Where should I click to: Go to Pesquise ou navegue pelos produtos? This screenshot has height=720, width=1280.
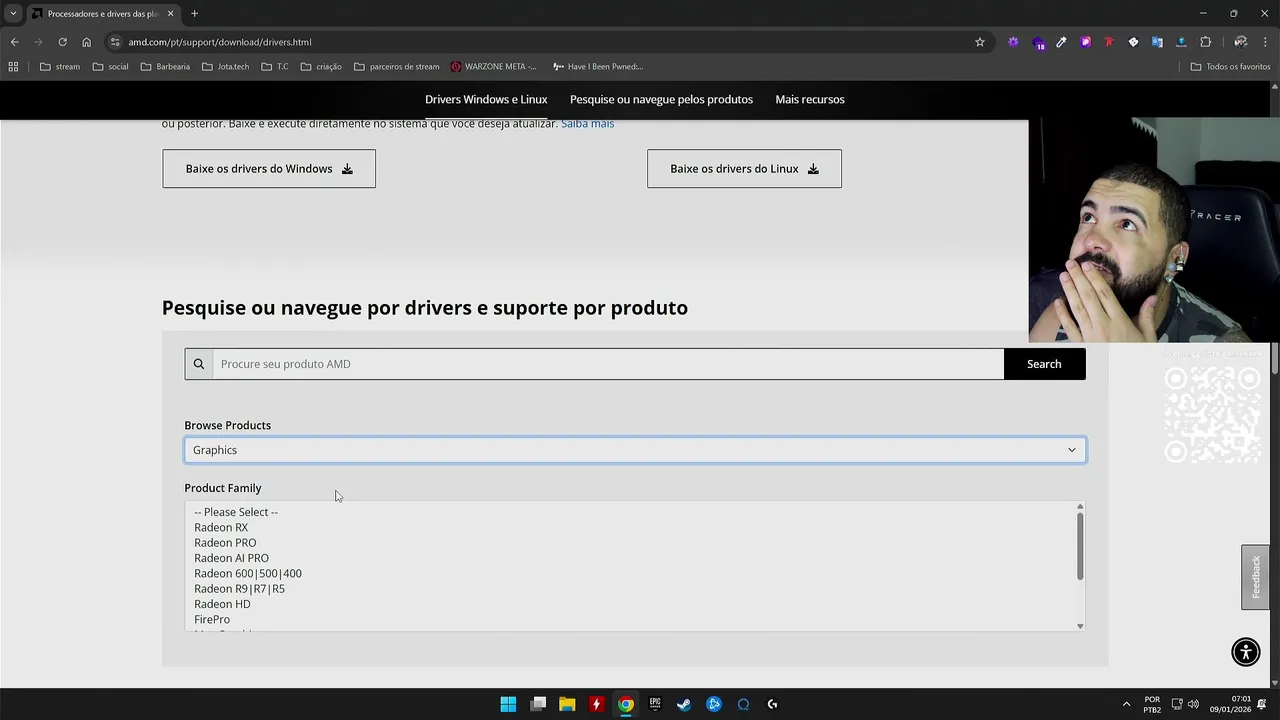click(x=661, y=99)
